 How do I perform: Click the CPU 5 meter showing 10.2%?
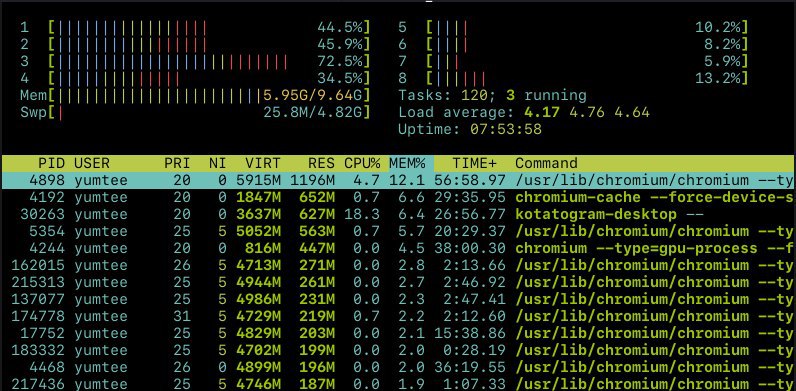tap(587, 27)
